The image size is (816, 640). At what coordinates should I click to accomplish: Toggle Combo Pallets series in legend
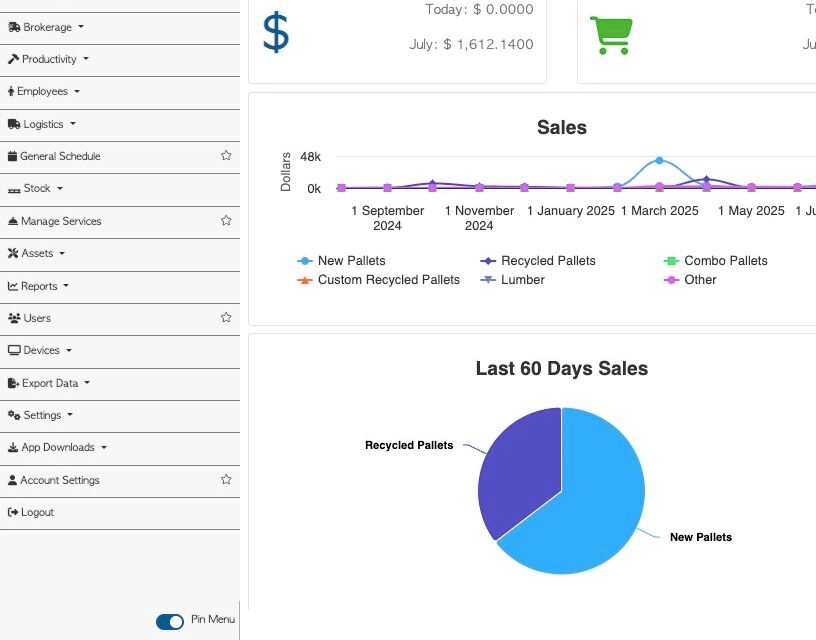pyautogui.click(x=716, y=261)
